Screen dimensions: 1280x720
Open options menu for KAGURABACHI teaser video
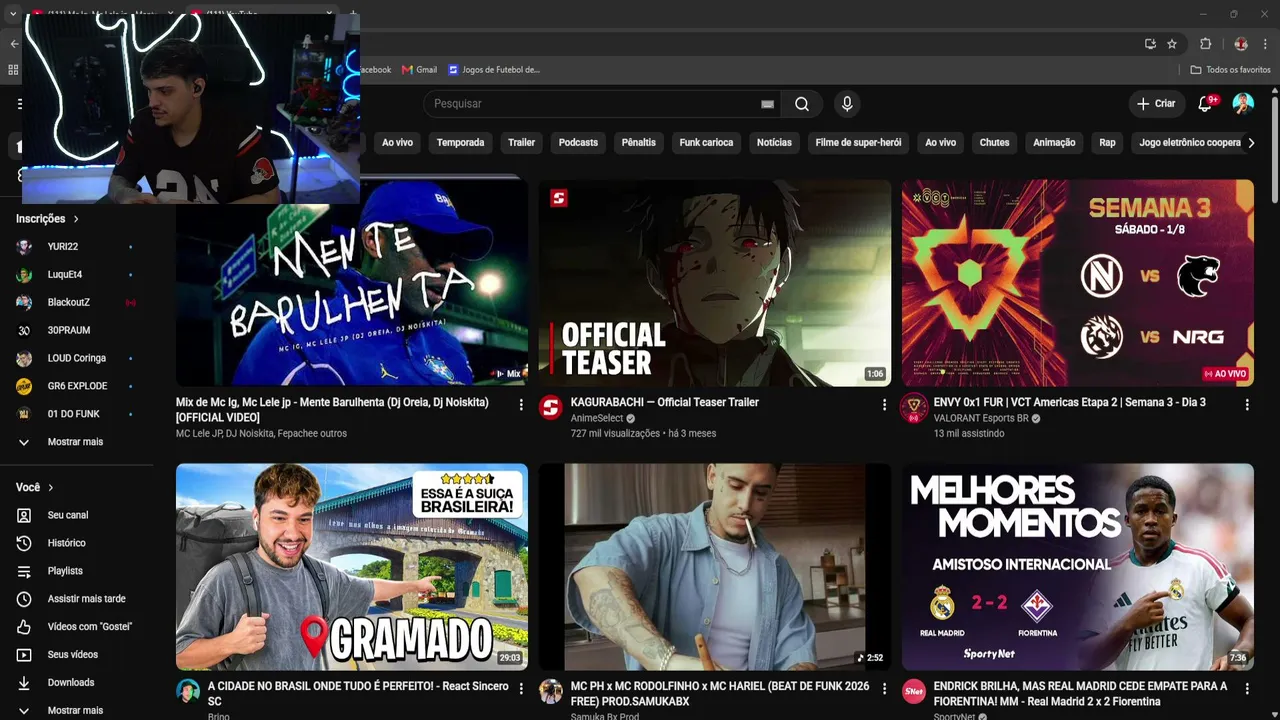884,405
